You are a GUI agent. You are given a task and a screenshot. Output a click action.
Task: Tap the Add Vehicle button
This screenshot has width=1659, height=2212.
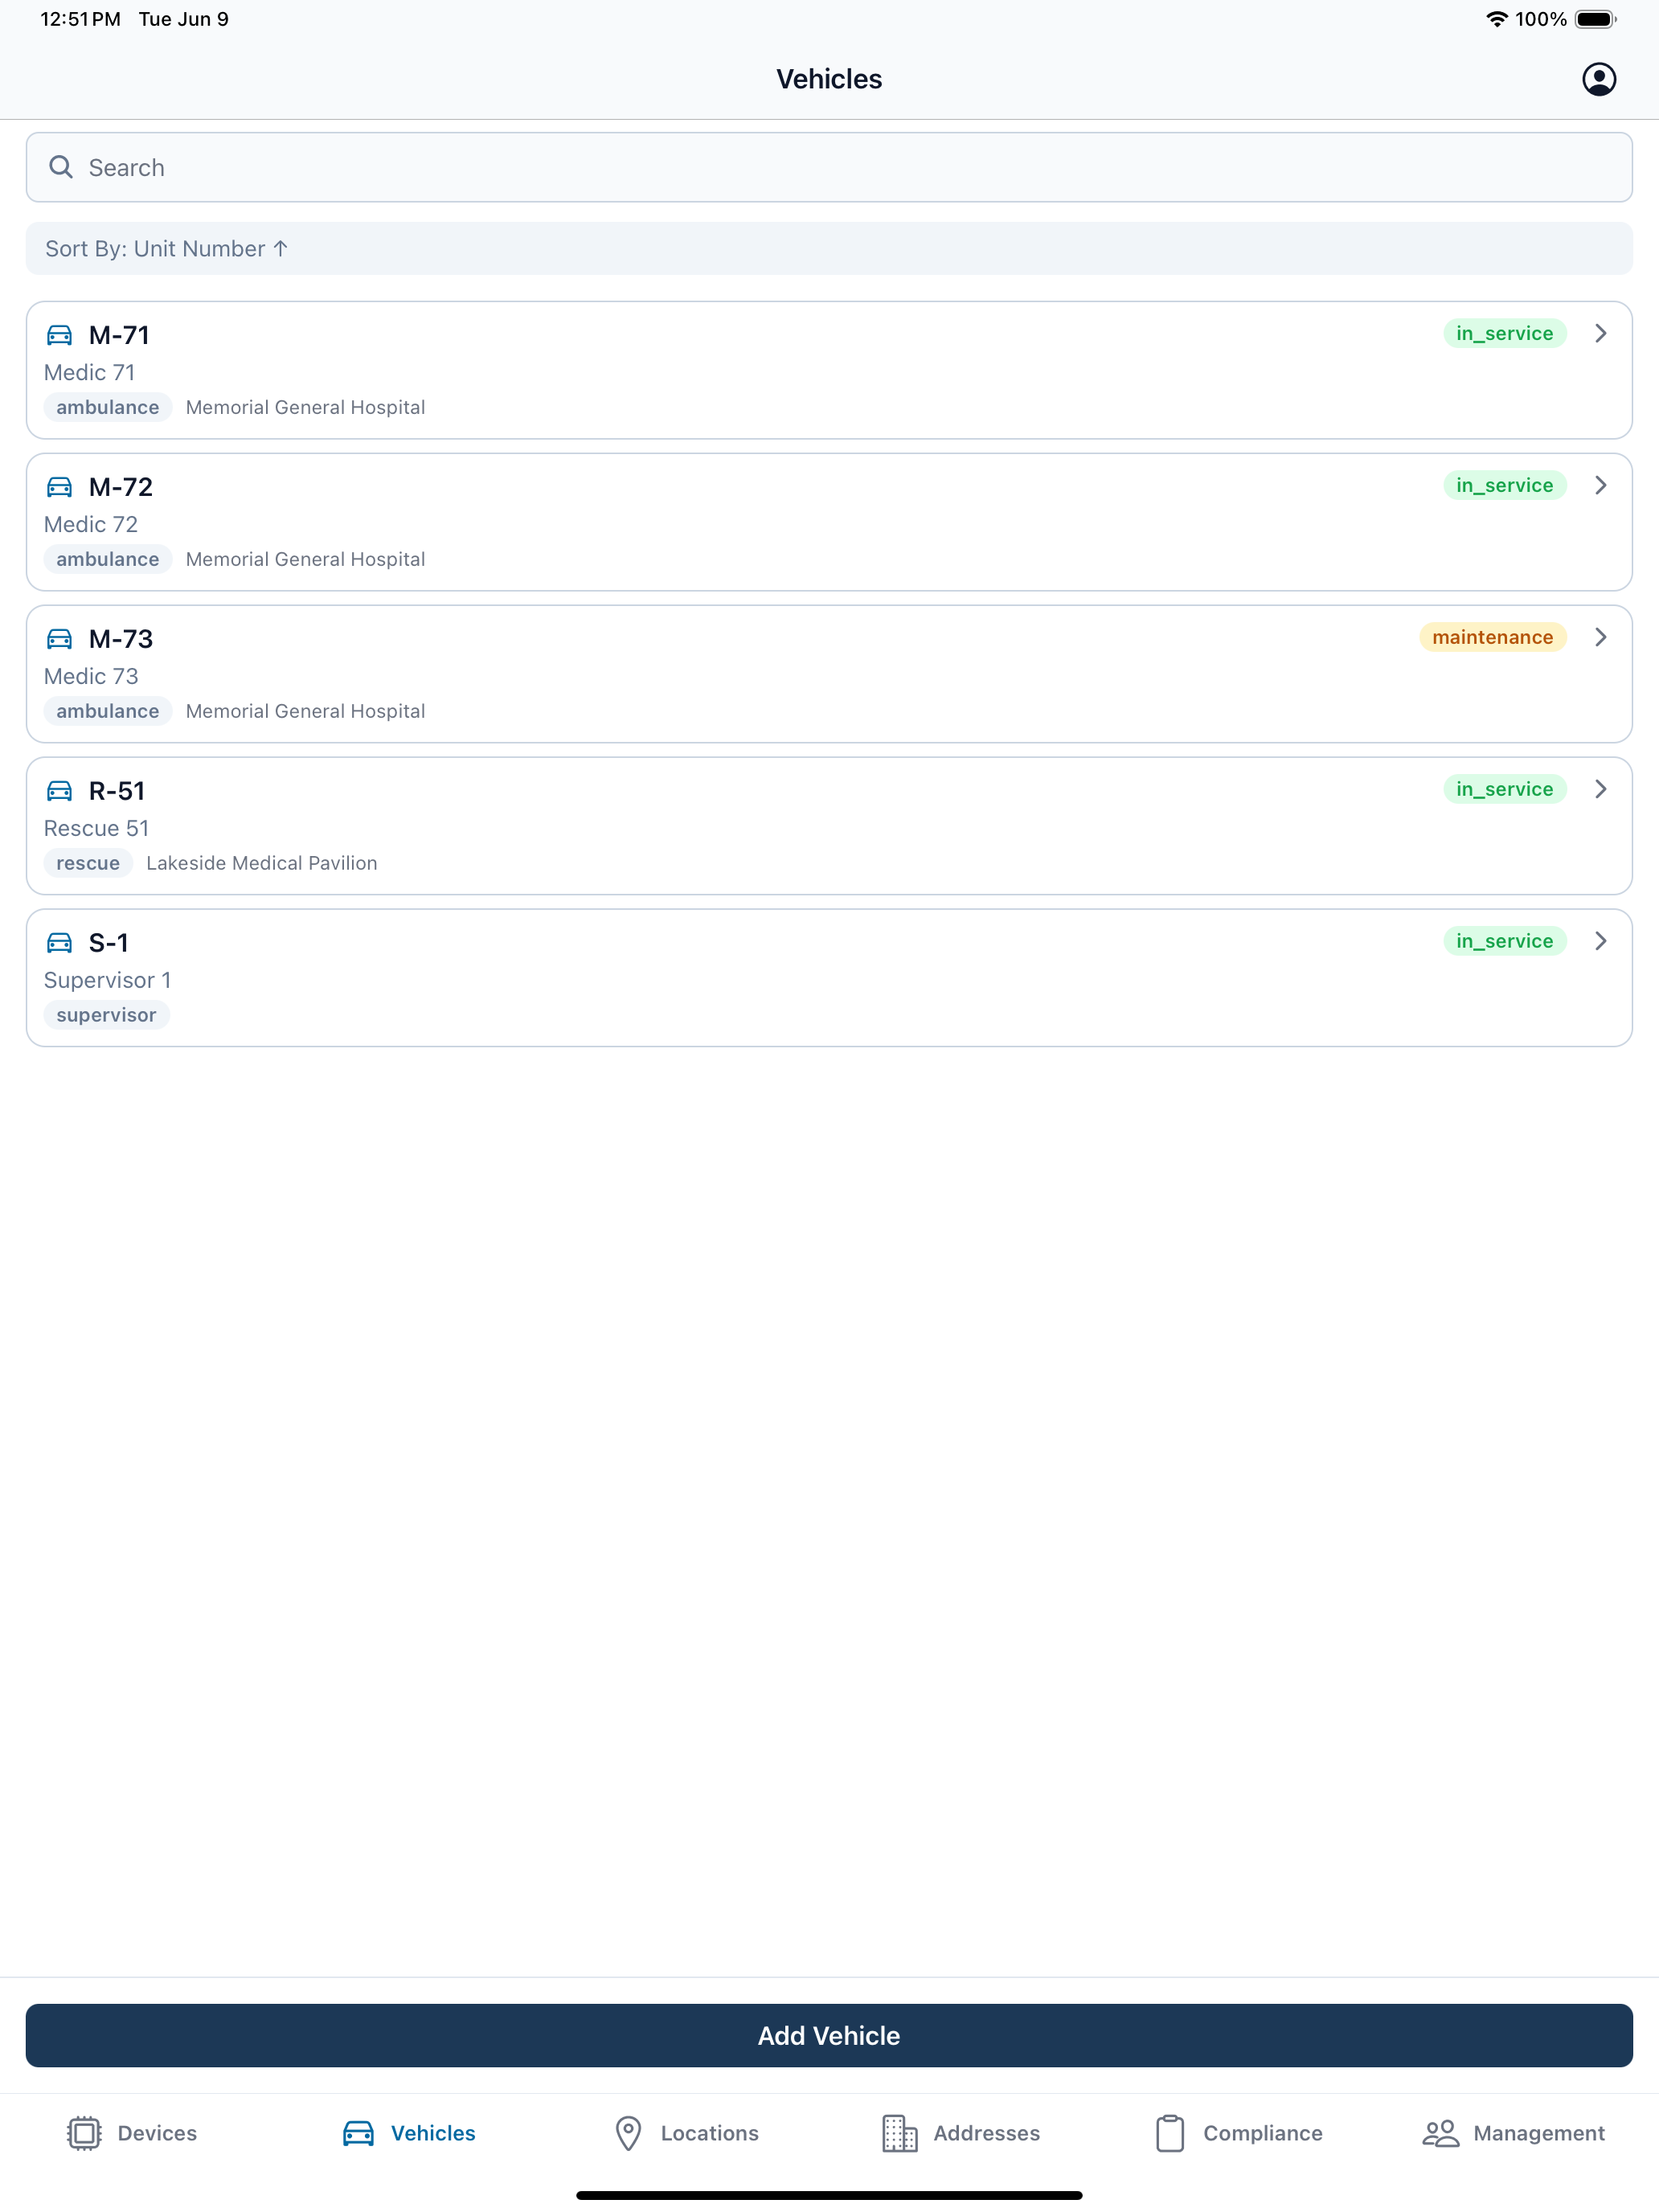click(x=829, y=2035)
